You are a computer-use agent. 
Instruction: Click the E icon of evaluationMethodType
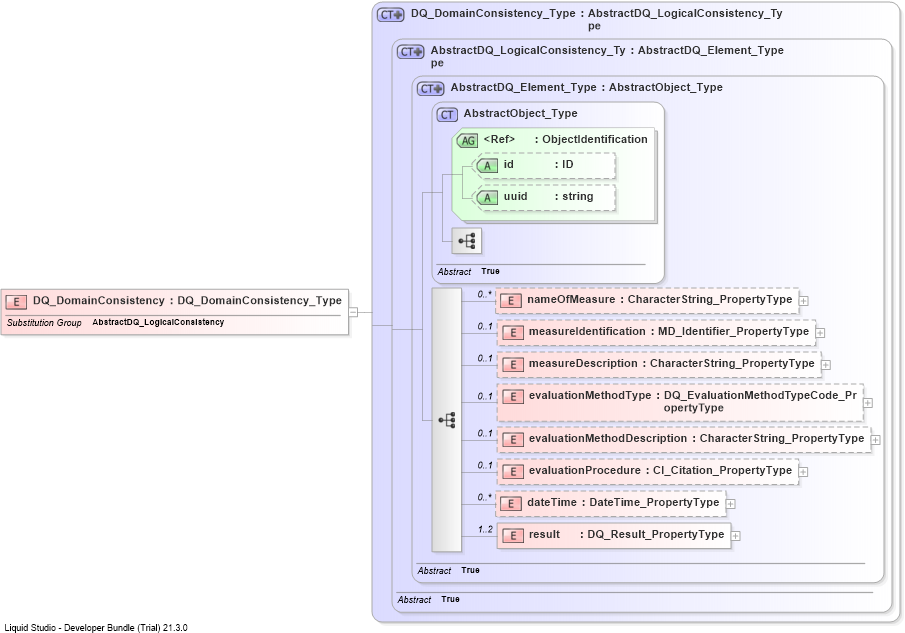513,397
